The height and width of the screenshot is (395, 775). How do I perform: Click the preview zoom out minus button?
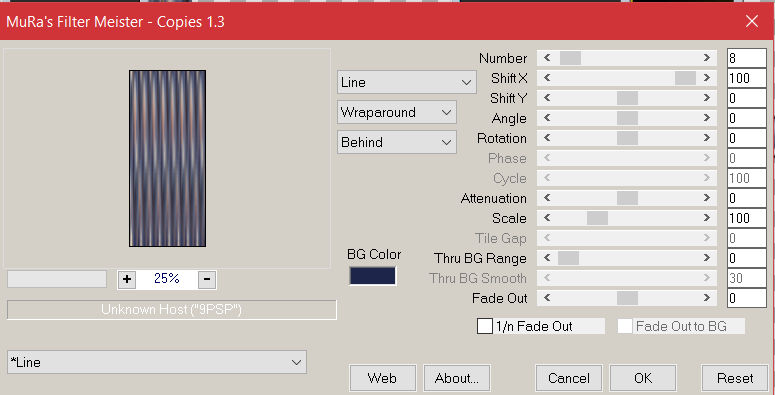(x=207, y=279)
